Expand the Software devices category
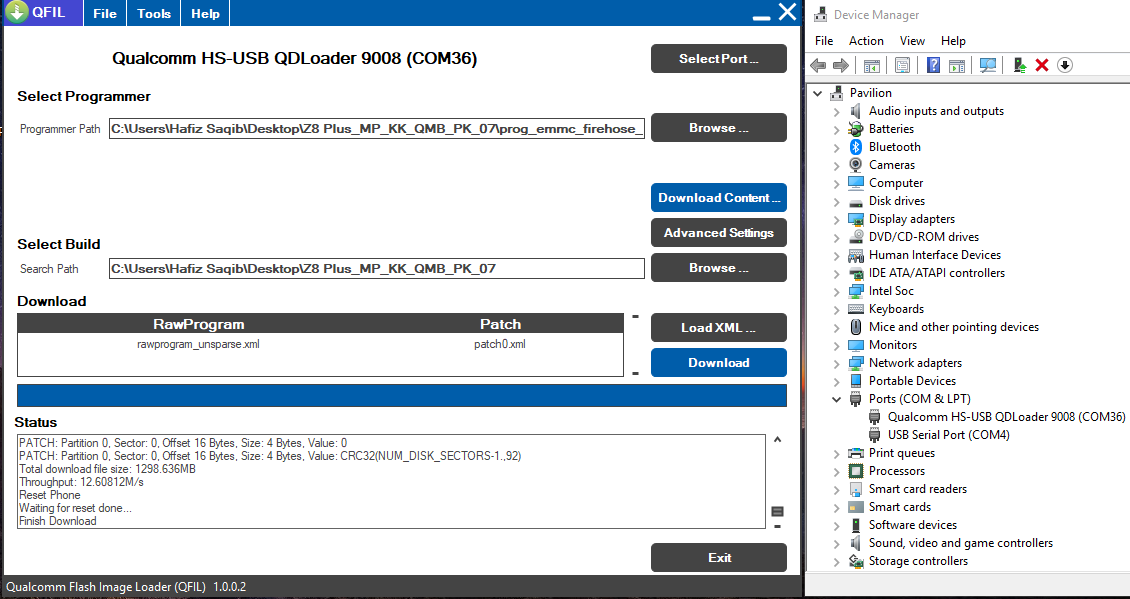The width and height of the screenshot is (1130, 599). [x=836, y=525]
